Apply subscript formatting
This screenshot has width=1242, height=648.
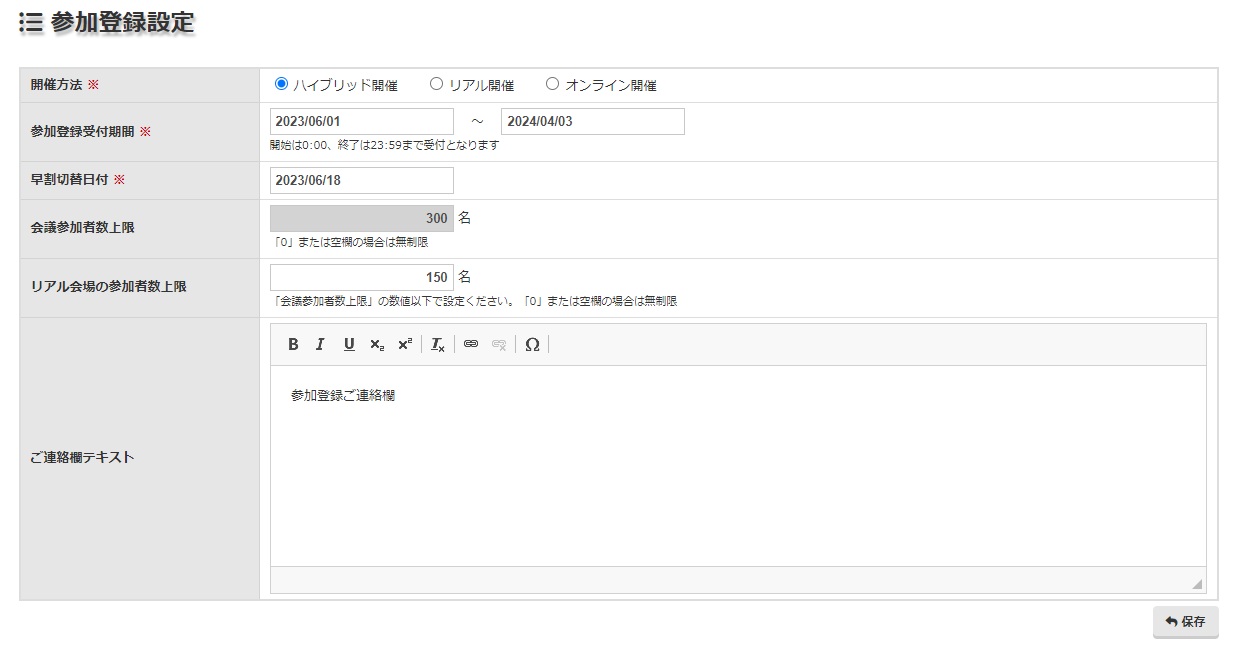376,344
